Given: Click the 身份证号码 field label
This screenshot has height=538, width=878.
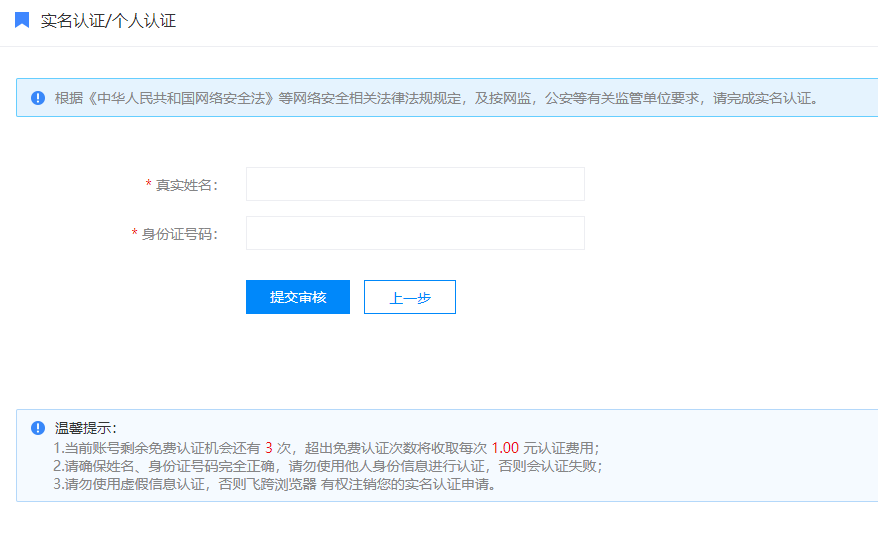Looking at the screenshot, I should click(x=179, y=234).
